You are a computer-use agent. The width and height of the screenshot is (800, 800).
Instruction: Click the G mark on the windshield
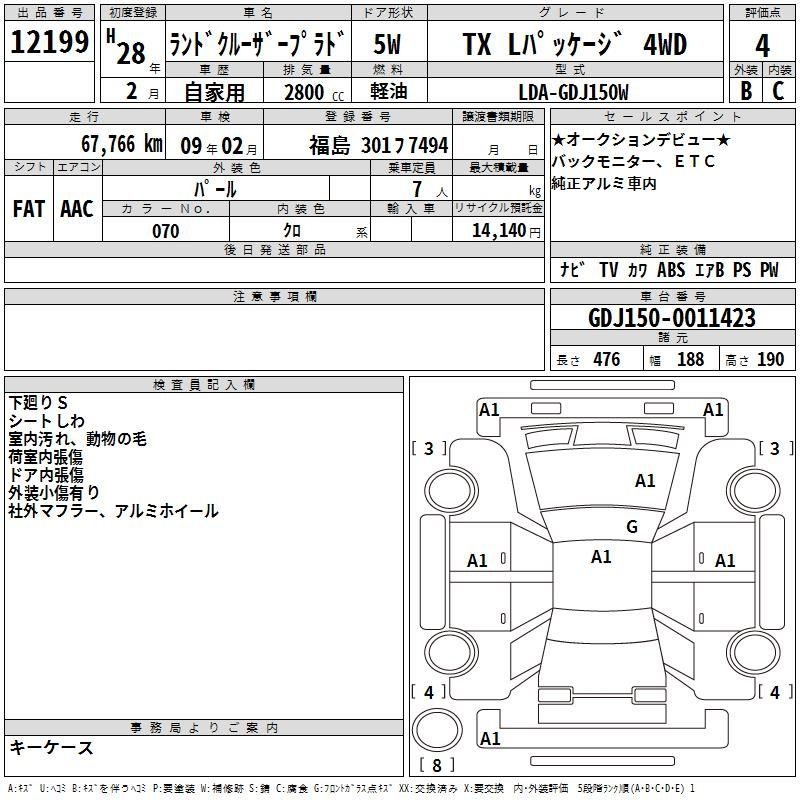[x=631, y=527]
